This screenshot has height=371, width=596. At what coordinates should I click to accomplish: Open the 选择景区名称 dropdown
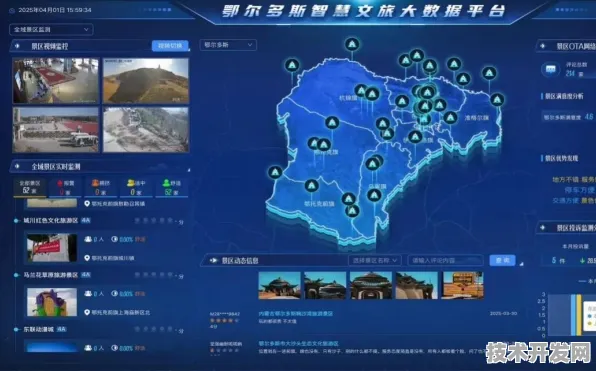click(374, 260)
